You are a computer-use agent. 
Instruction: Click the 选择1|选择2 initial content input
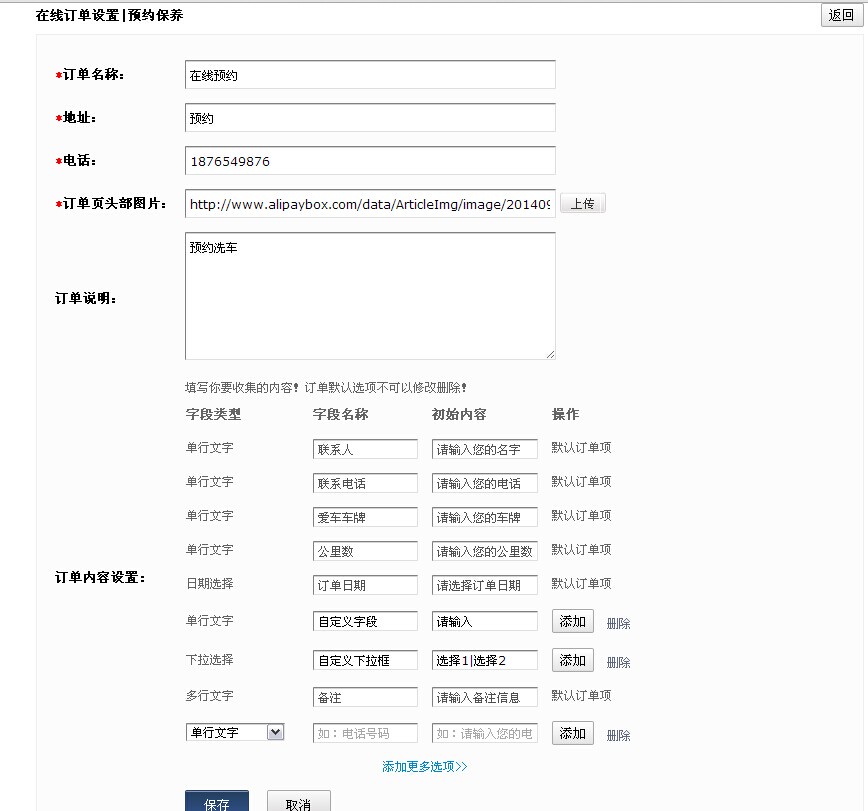pyautogui.click(x=485, y=660)
